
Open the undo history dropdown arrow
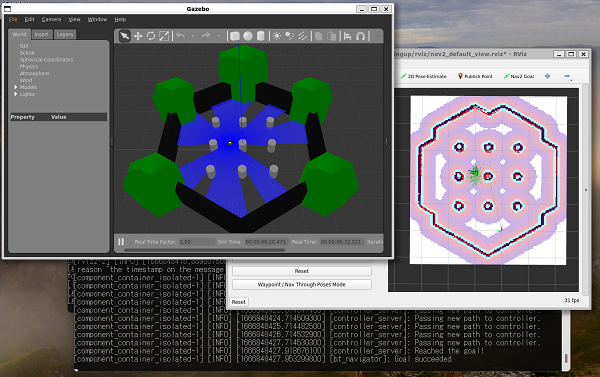[193, 36]
